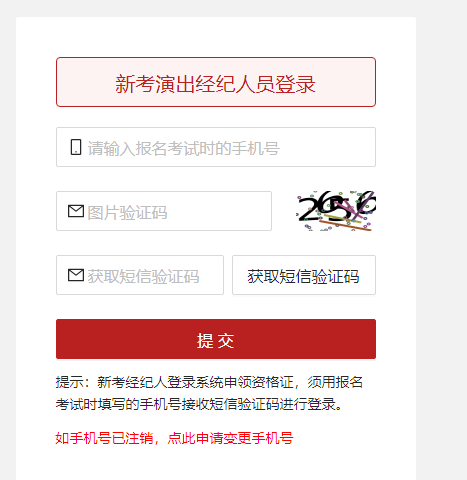Focus the 请输入报名考试时的手机号 input
Screen dimensions: 467x480
pos(216,147)
